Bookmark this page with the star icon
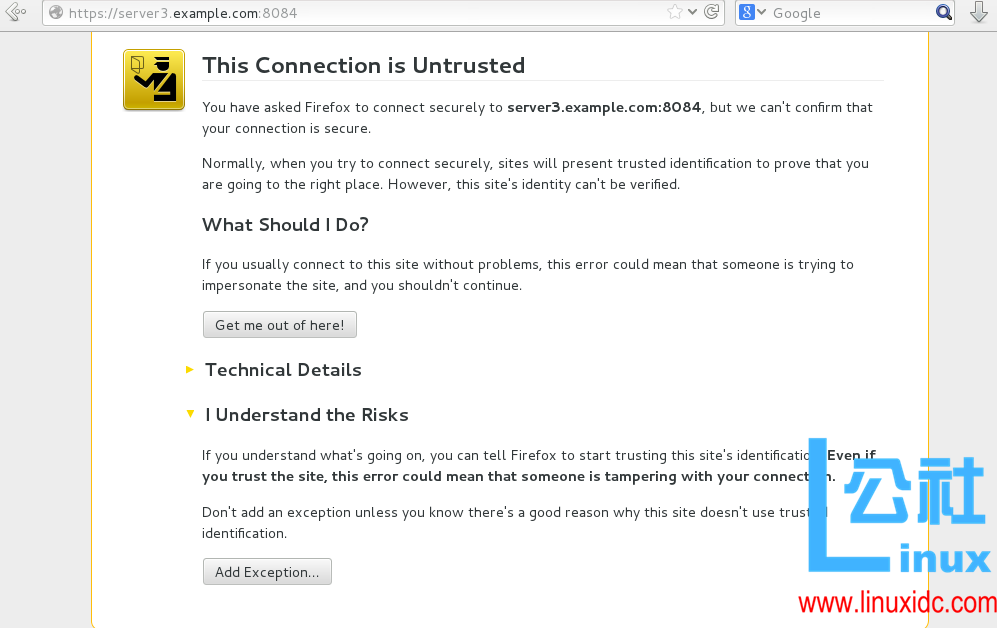Viewport: 997px width, 628px height. pyautogui.click(x=675, y=12)
